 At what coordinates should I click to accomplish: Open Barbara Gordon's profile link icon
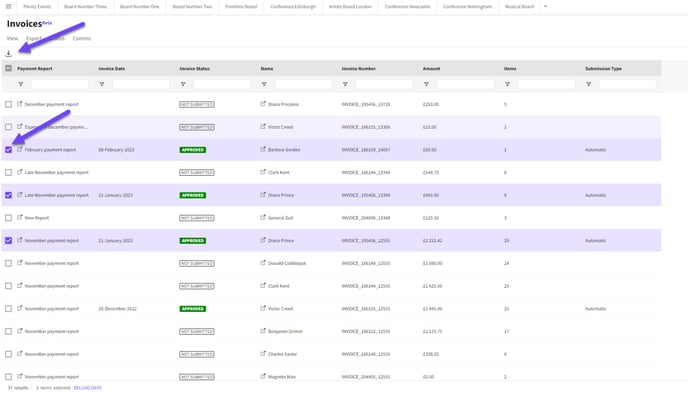pos(263,149)
